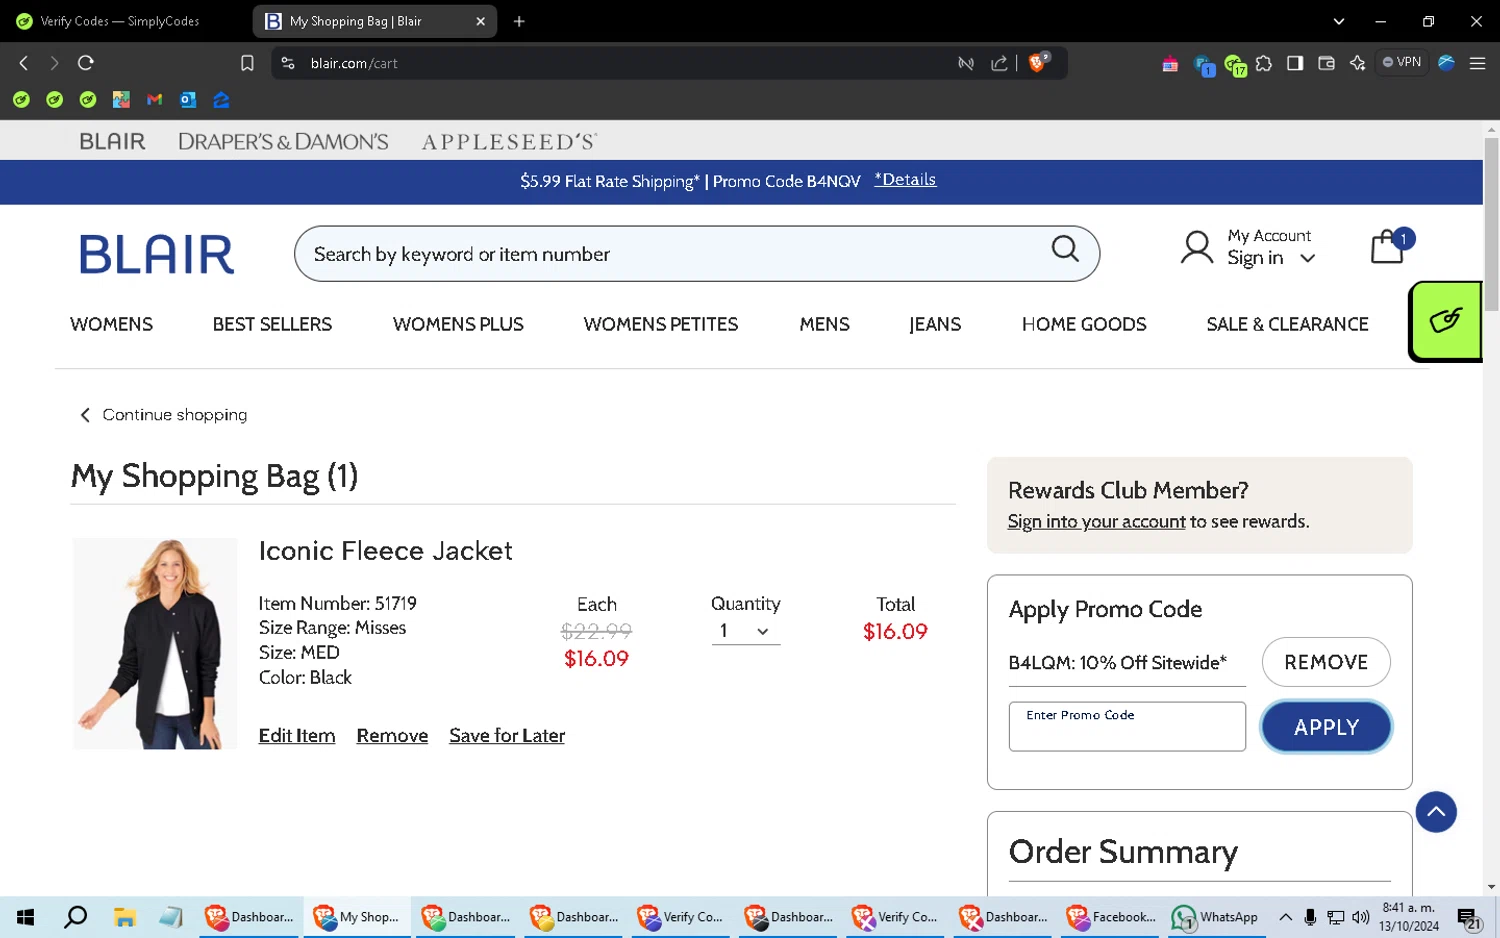Screen dimensions: 1500x938
Task: Select the My Shopping Bag Blair tab
Action: (x=374, y=21)
